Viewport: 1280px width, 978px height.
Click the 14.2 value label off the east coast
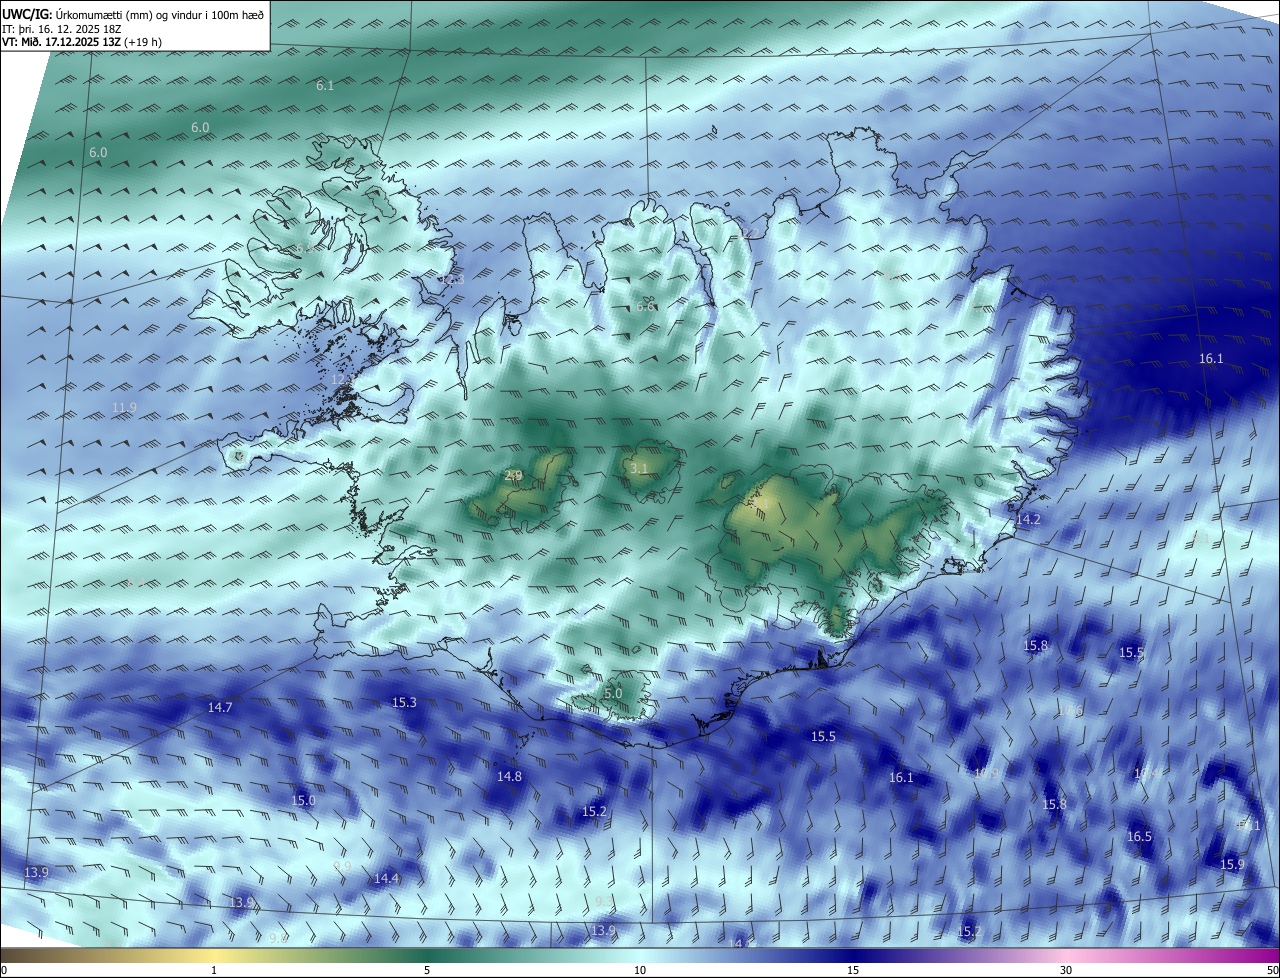tap(1028, 519)
